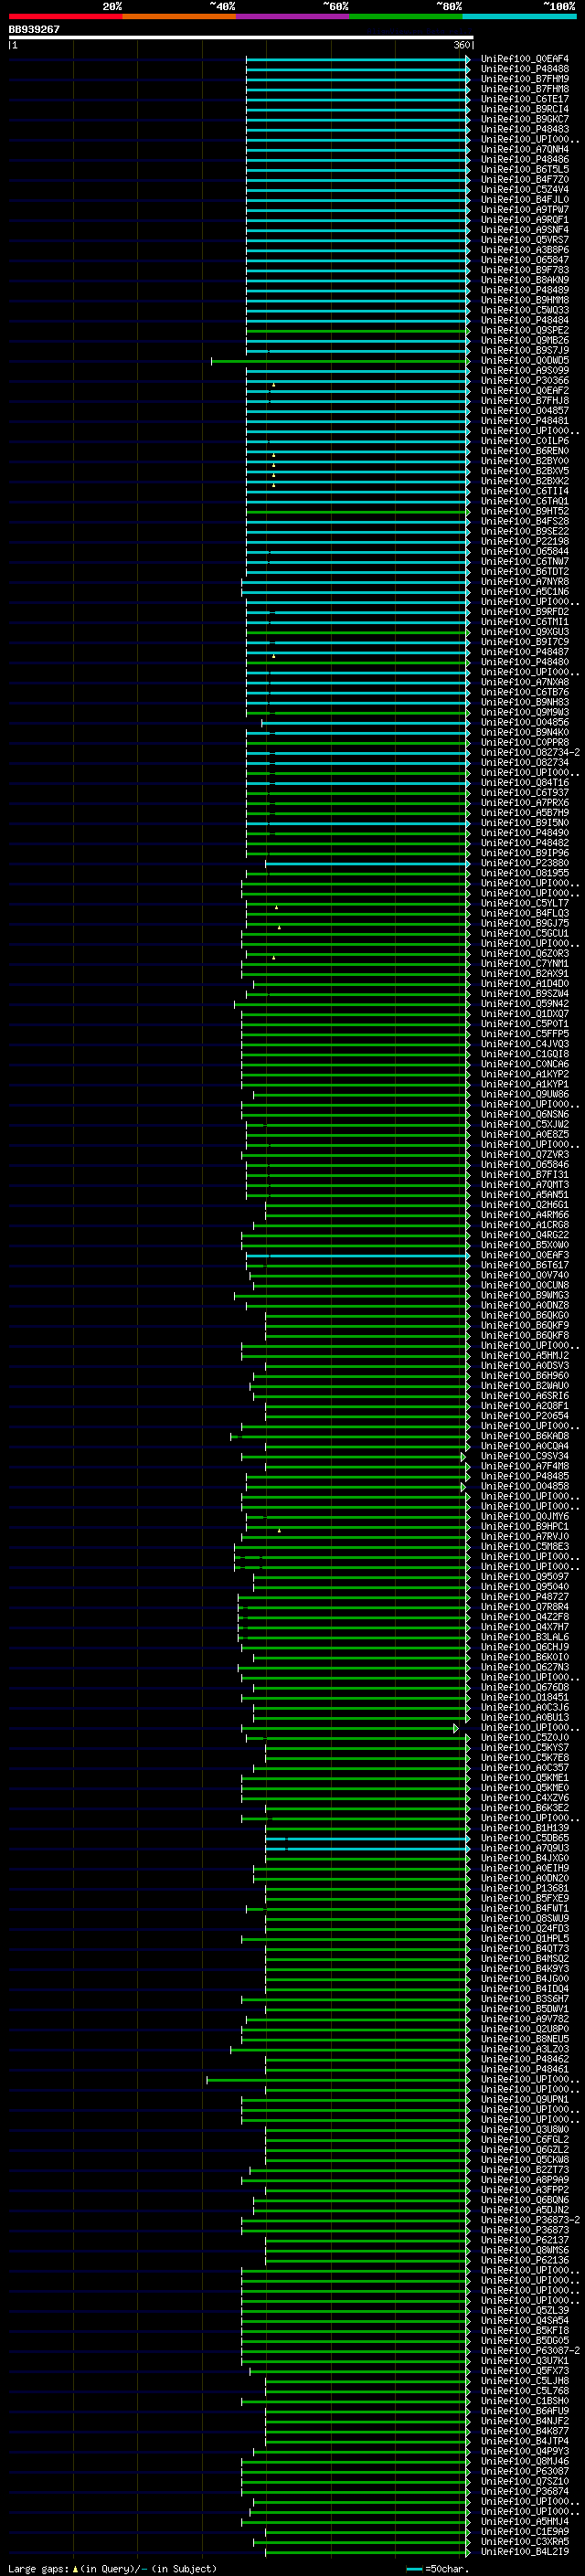Select hit UniRef100_P48485
This screenshot has height=2576, width=585.
tap(525, 1476)
